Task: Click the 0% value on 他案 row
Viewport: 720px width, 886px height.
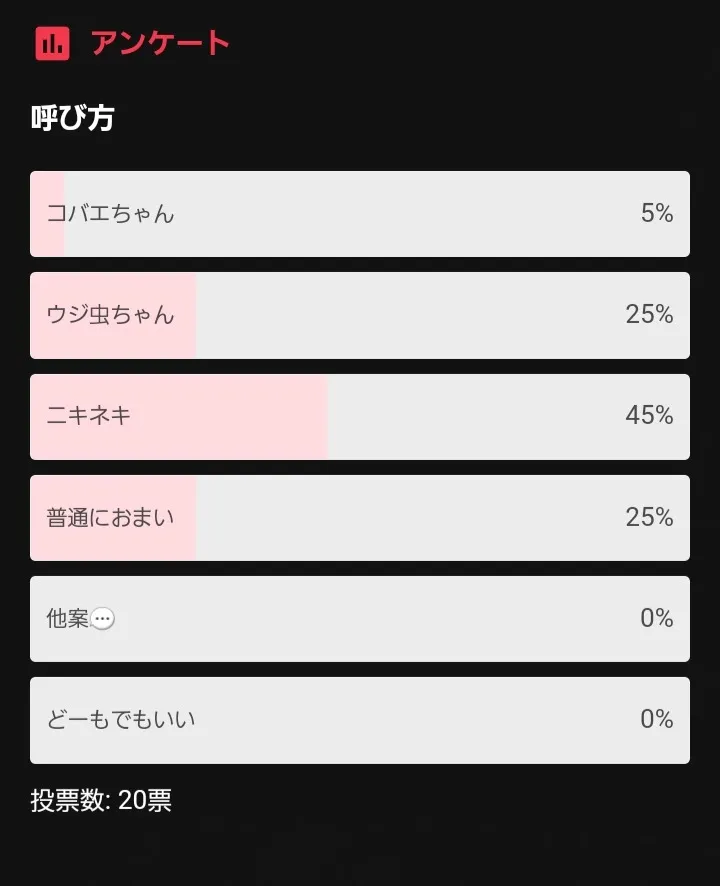Action: click(656, 619)
